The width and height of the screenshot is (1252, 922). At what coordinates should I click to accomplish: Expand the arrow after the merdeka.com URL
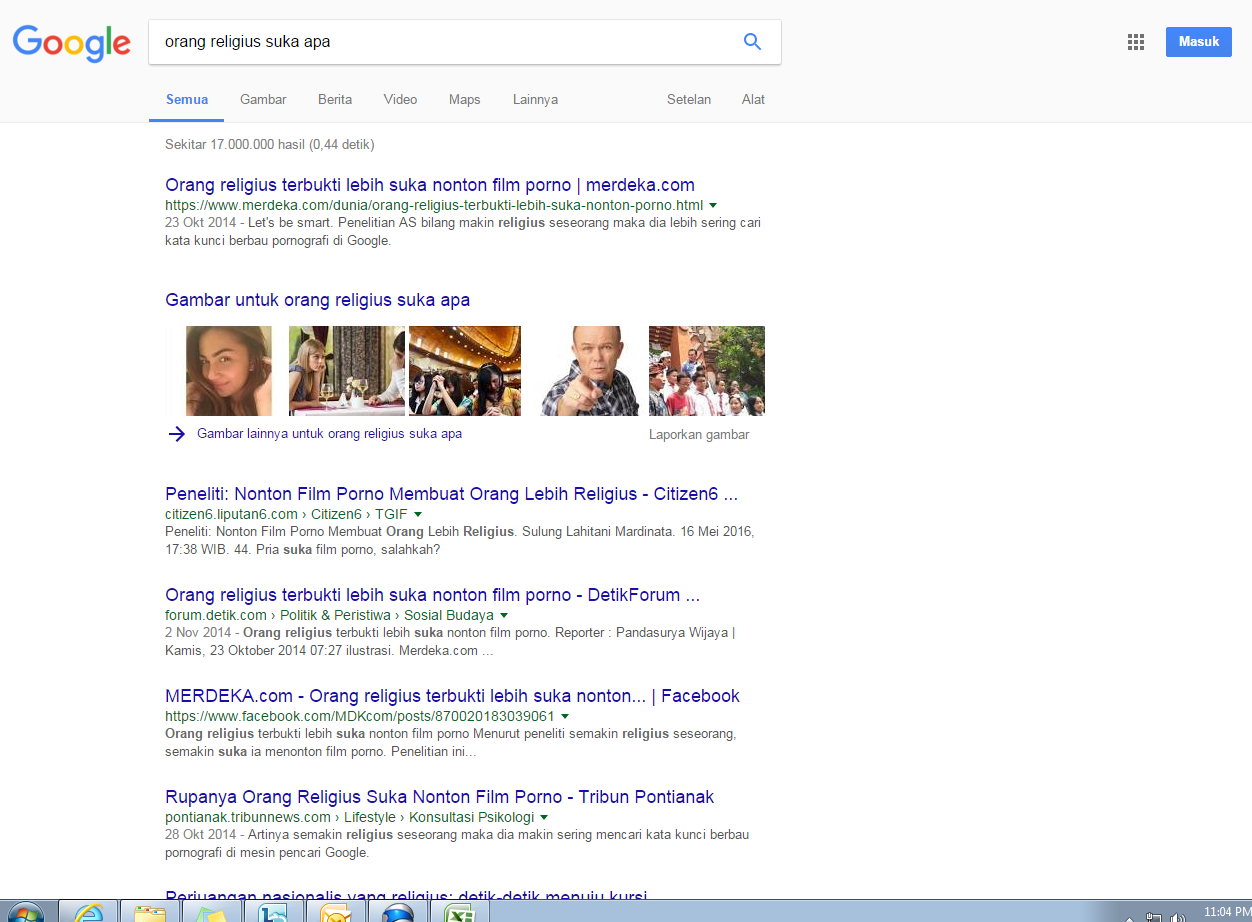coord(713,205)
